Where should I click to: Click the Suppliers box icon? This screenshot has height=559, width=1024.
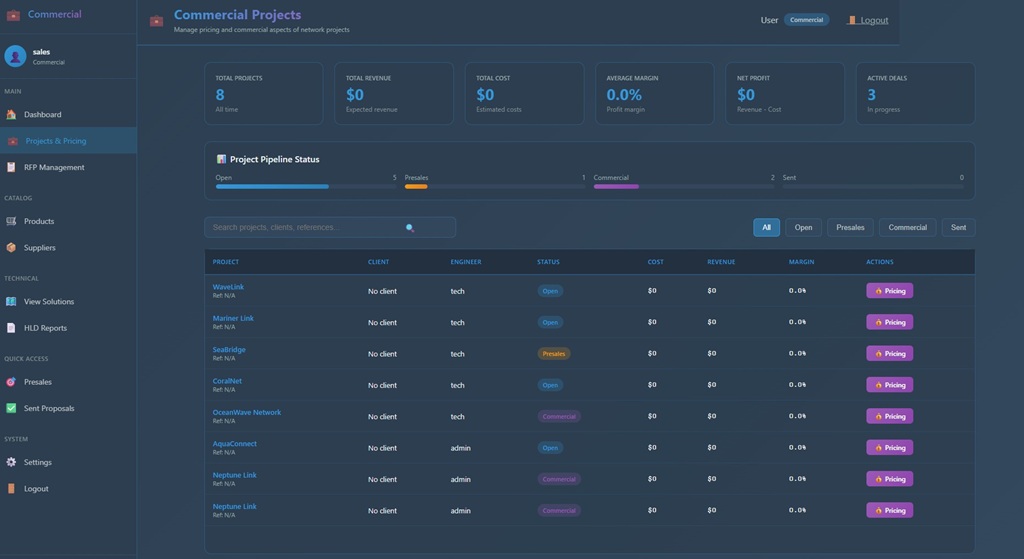point(11,248)
